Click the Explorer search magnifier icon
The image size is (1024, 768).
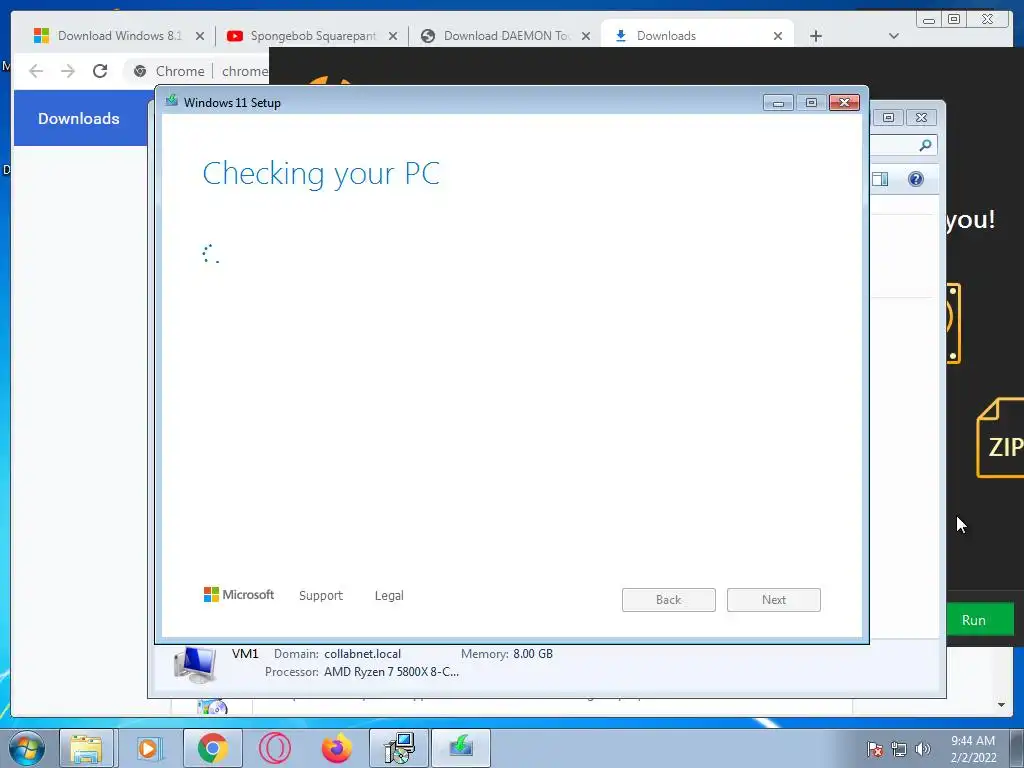click(x=925, y=145)
